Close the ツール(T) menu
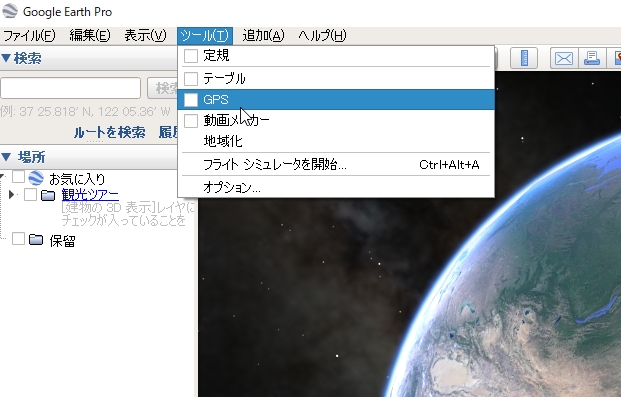Viewport: 621px width, 397px height. (205, 36)
